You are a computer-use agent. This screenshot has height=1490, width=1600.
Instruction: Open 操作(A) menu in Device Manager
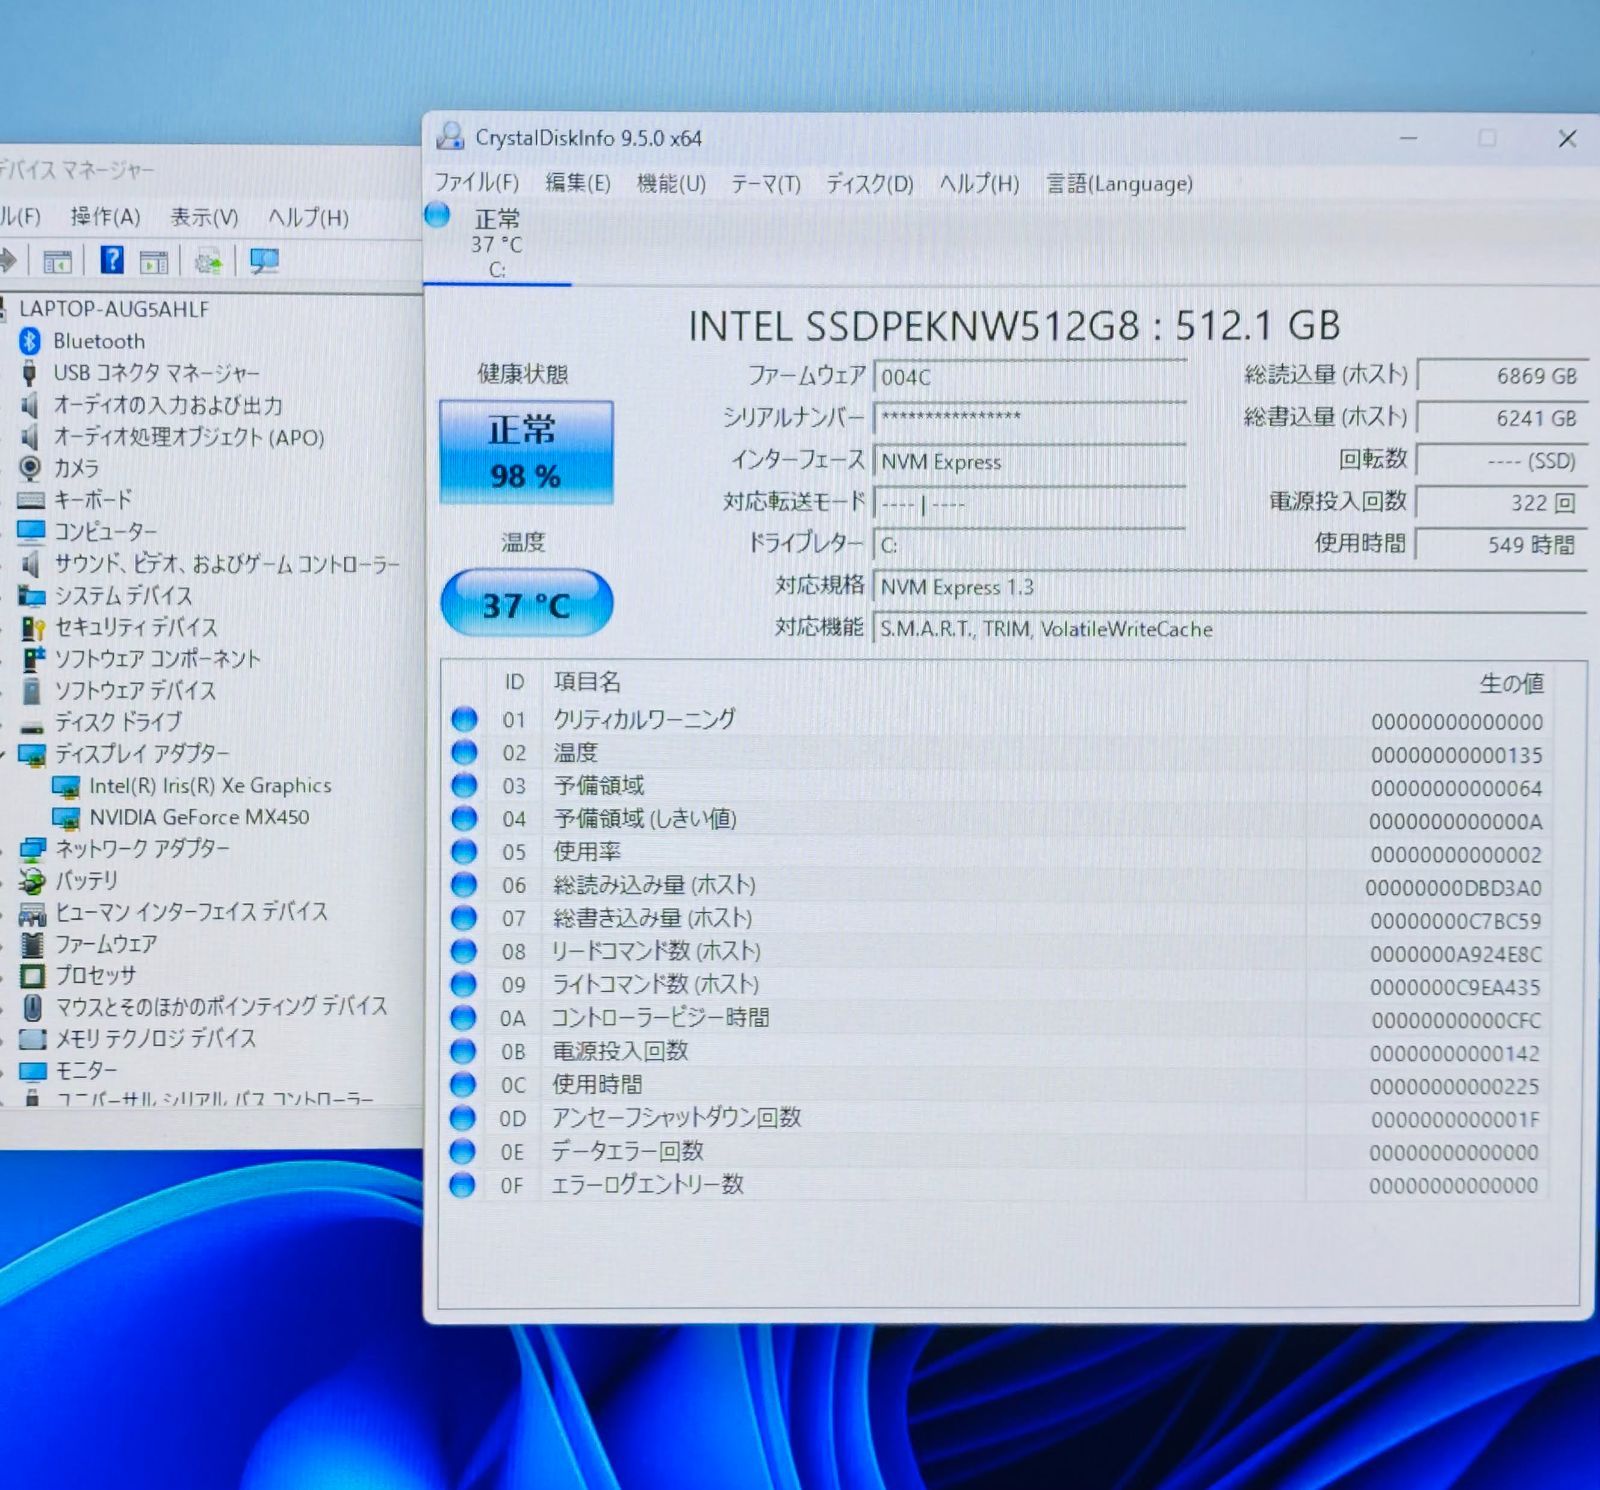[x=104, y=217]
